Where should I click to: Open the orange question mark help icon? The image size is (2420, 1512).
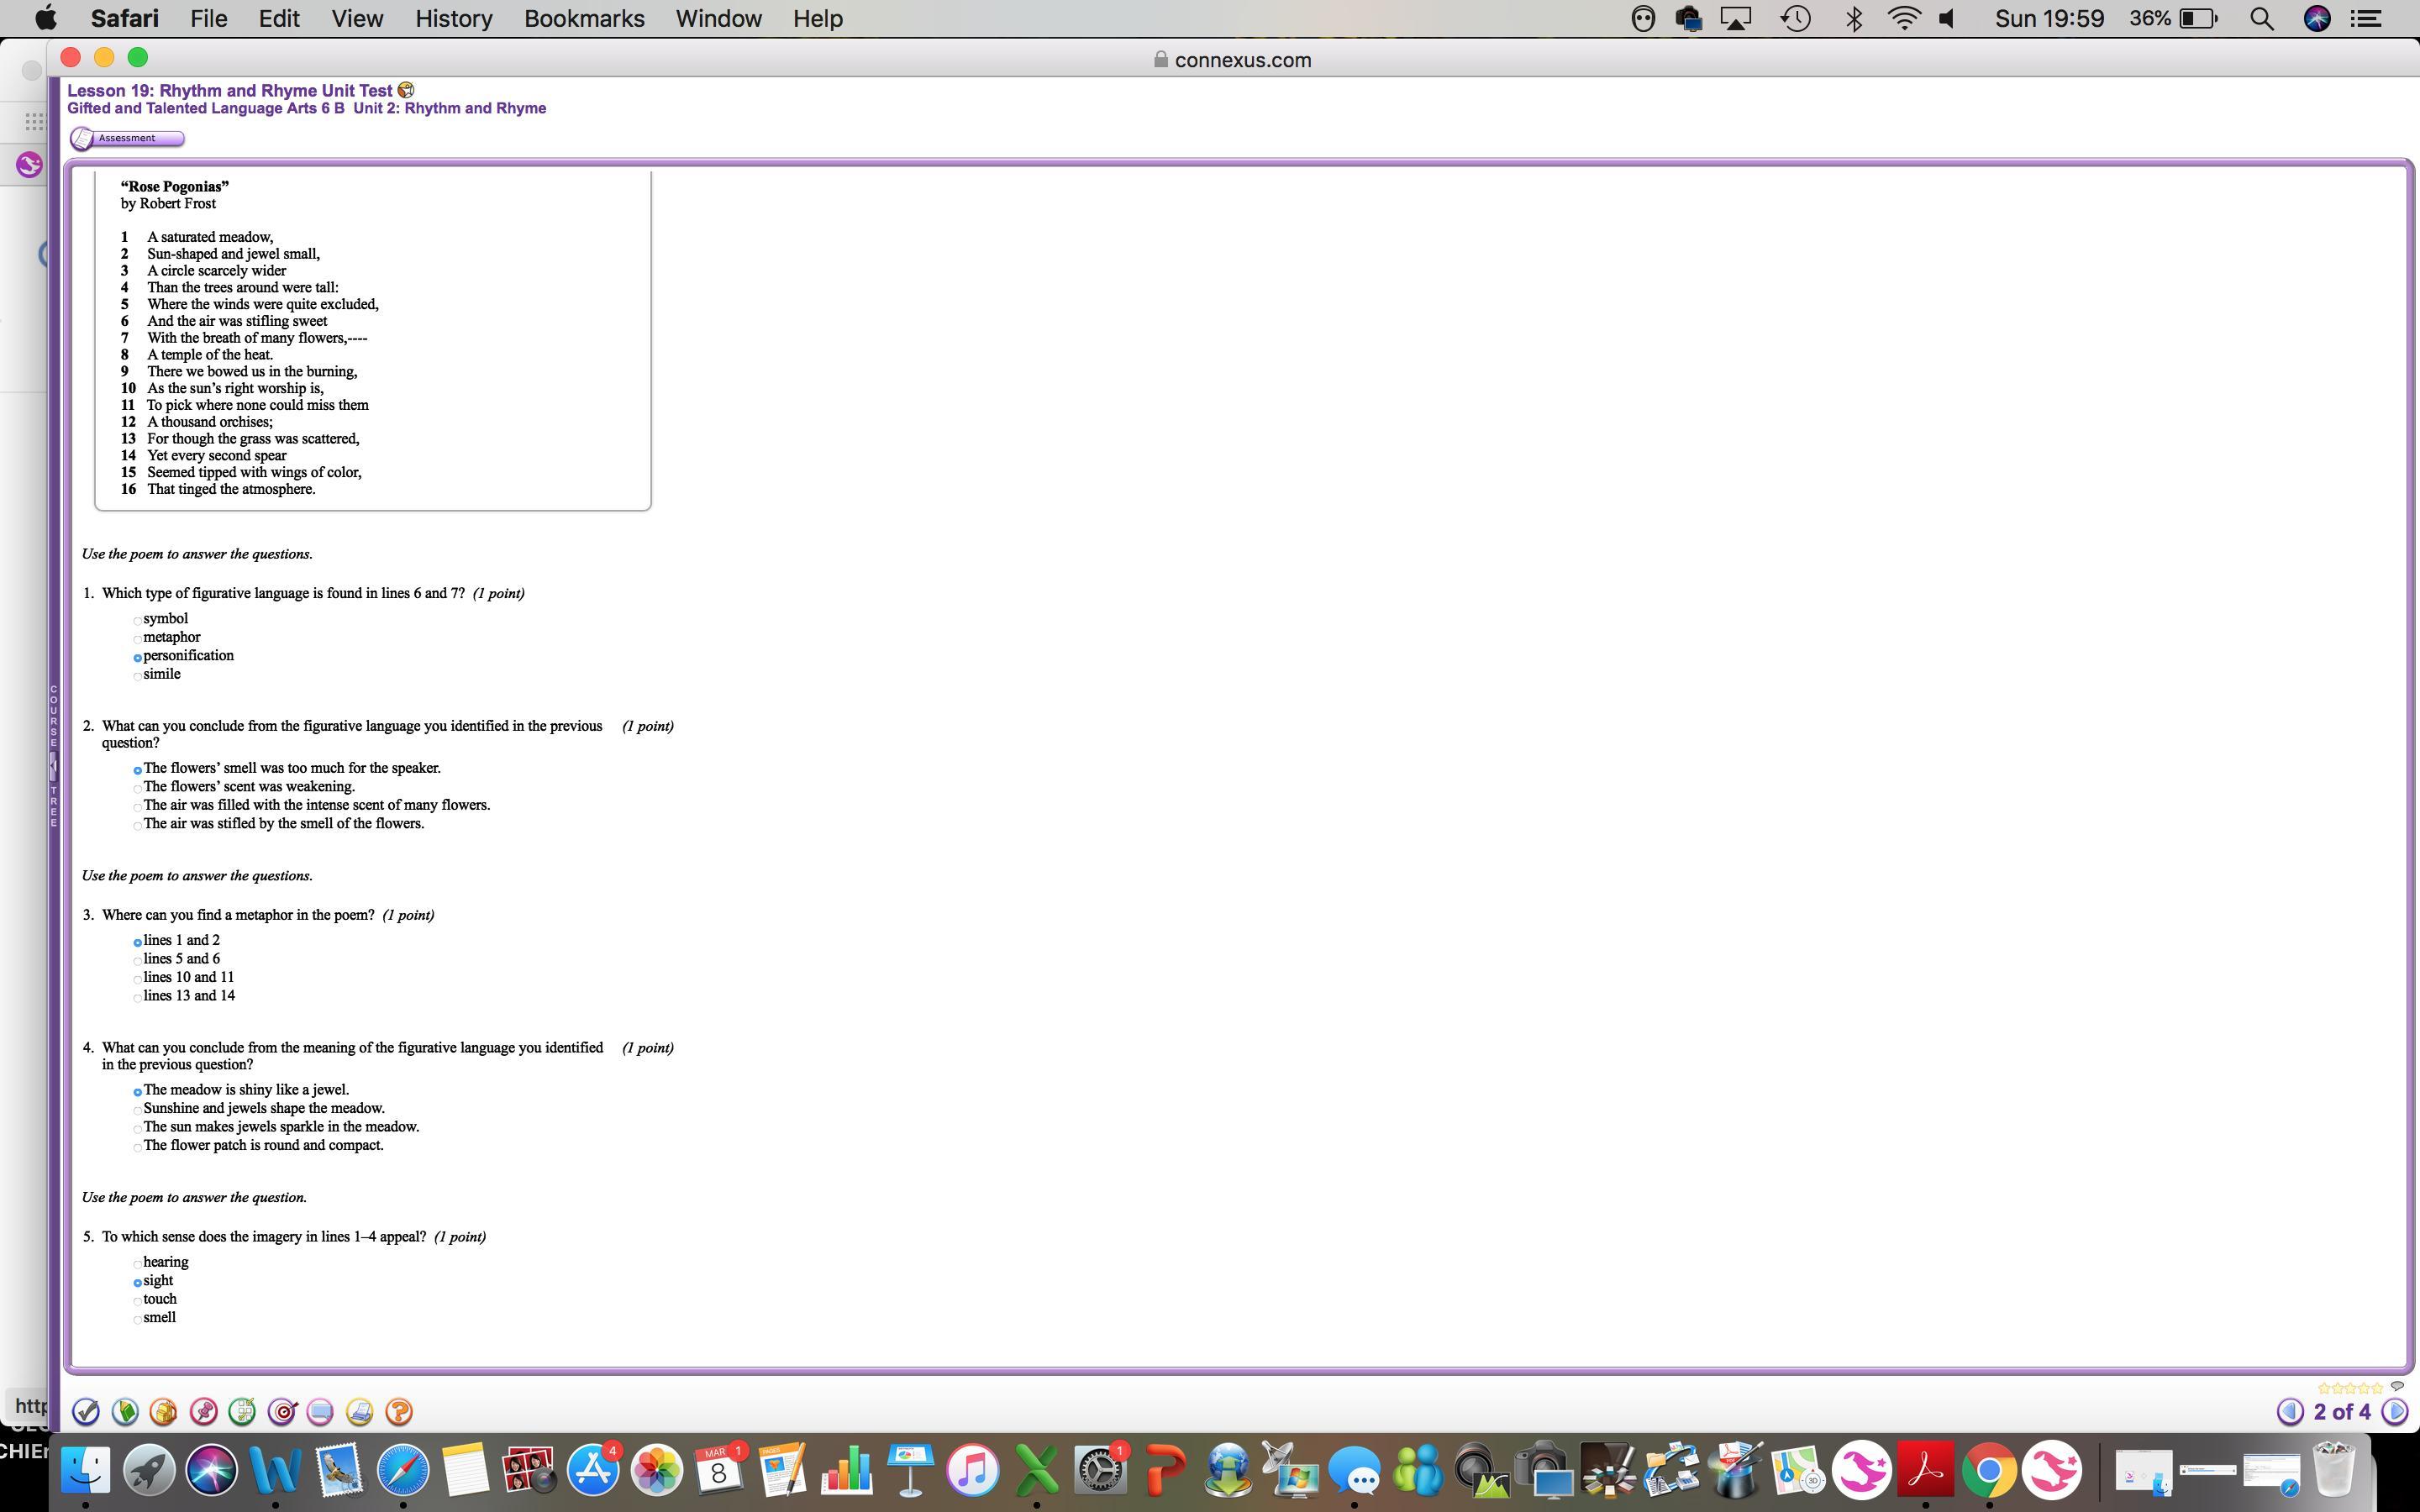(398, 1411)
